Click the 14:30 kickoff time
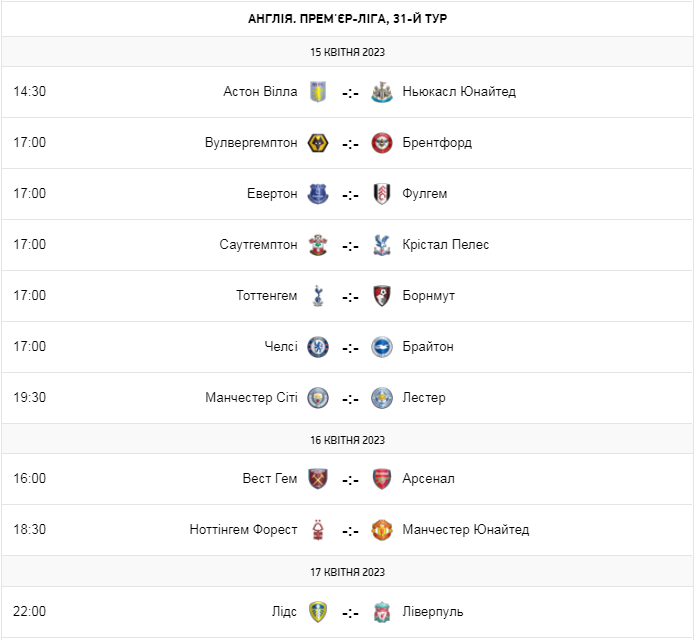The height and width of the screenshot is (640, 696). [x=30, y=92]
